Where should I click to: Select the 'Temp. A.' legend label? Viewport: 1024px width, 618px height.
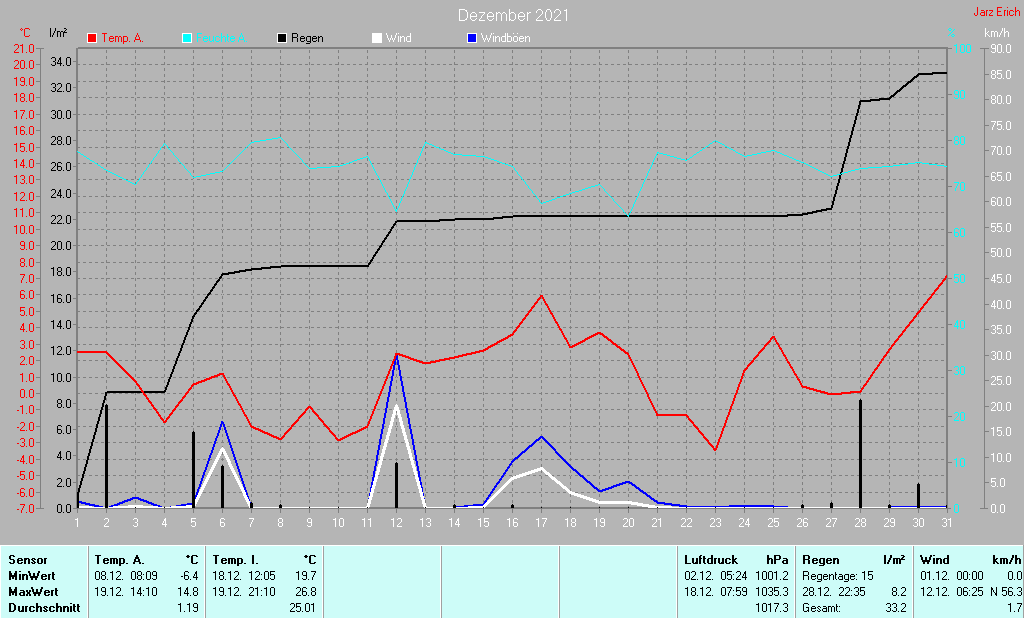coord(122,38)
